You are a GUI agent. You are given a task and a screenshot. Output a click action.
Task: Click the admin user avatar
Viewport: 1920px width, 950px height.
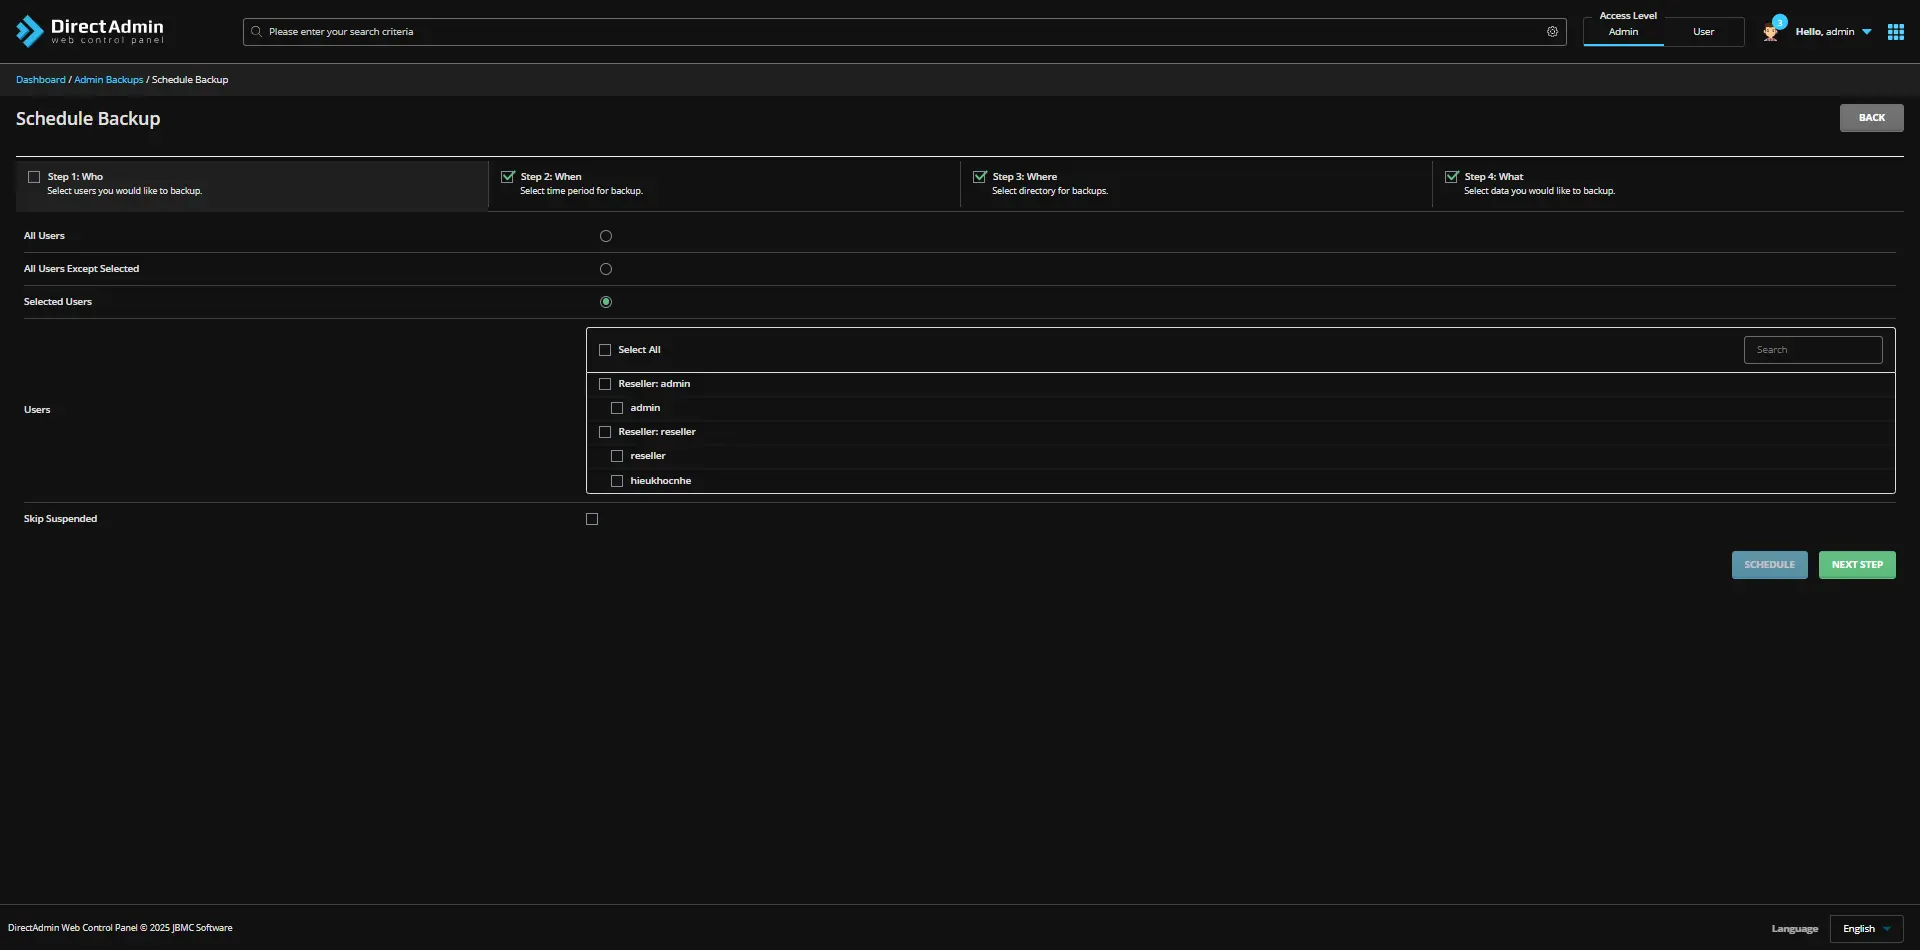tap(1770, 34)
